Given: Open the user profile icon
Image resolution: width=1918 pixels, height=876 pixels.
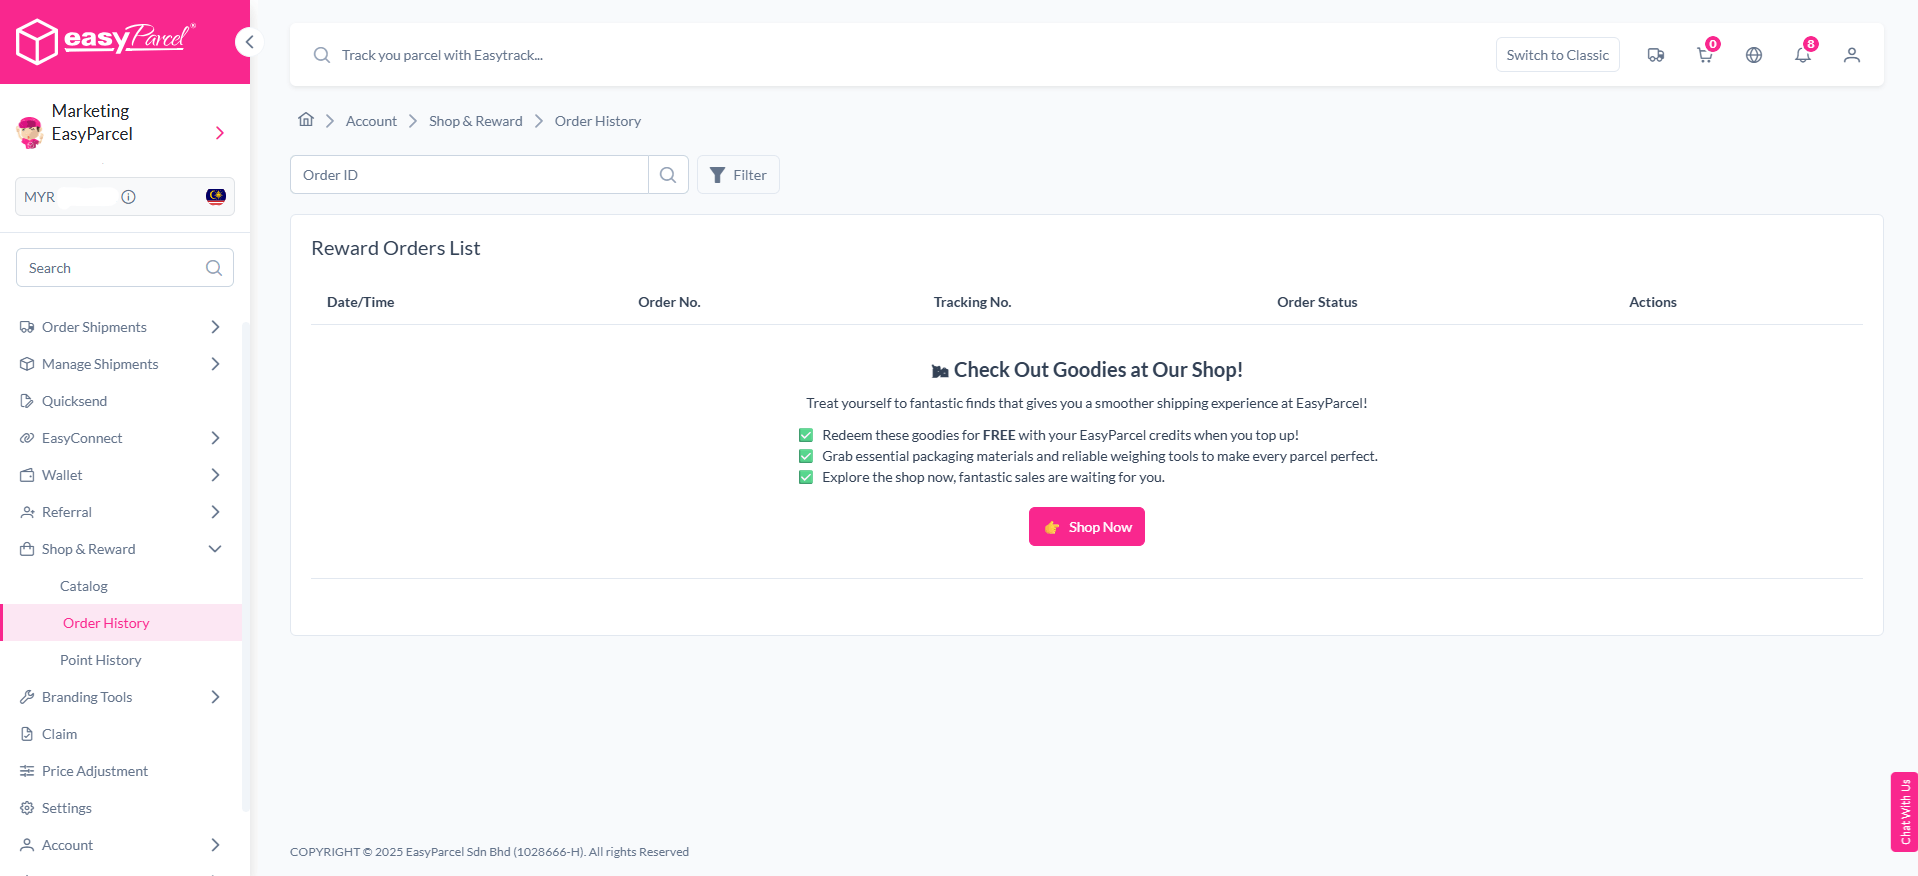Looking at the screenshot, I should tap(1852, 55).
